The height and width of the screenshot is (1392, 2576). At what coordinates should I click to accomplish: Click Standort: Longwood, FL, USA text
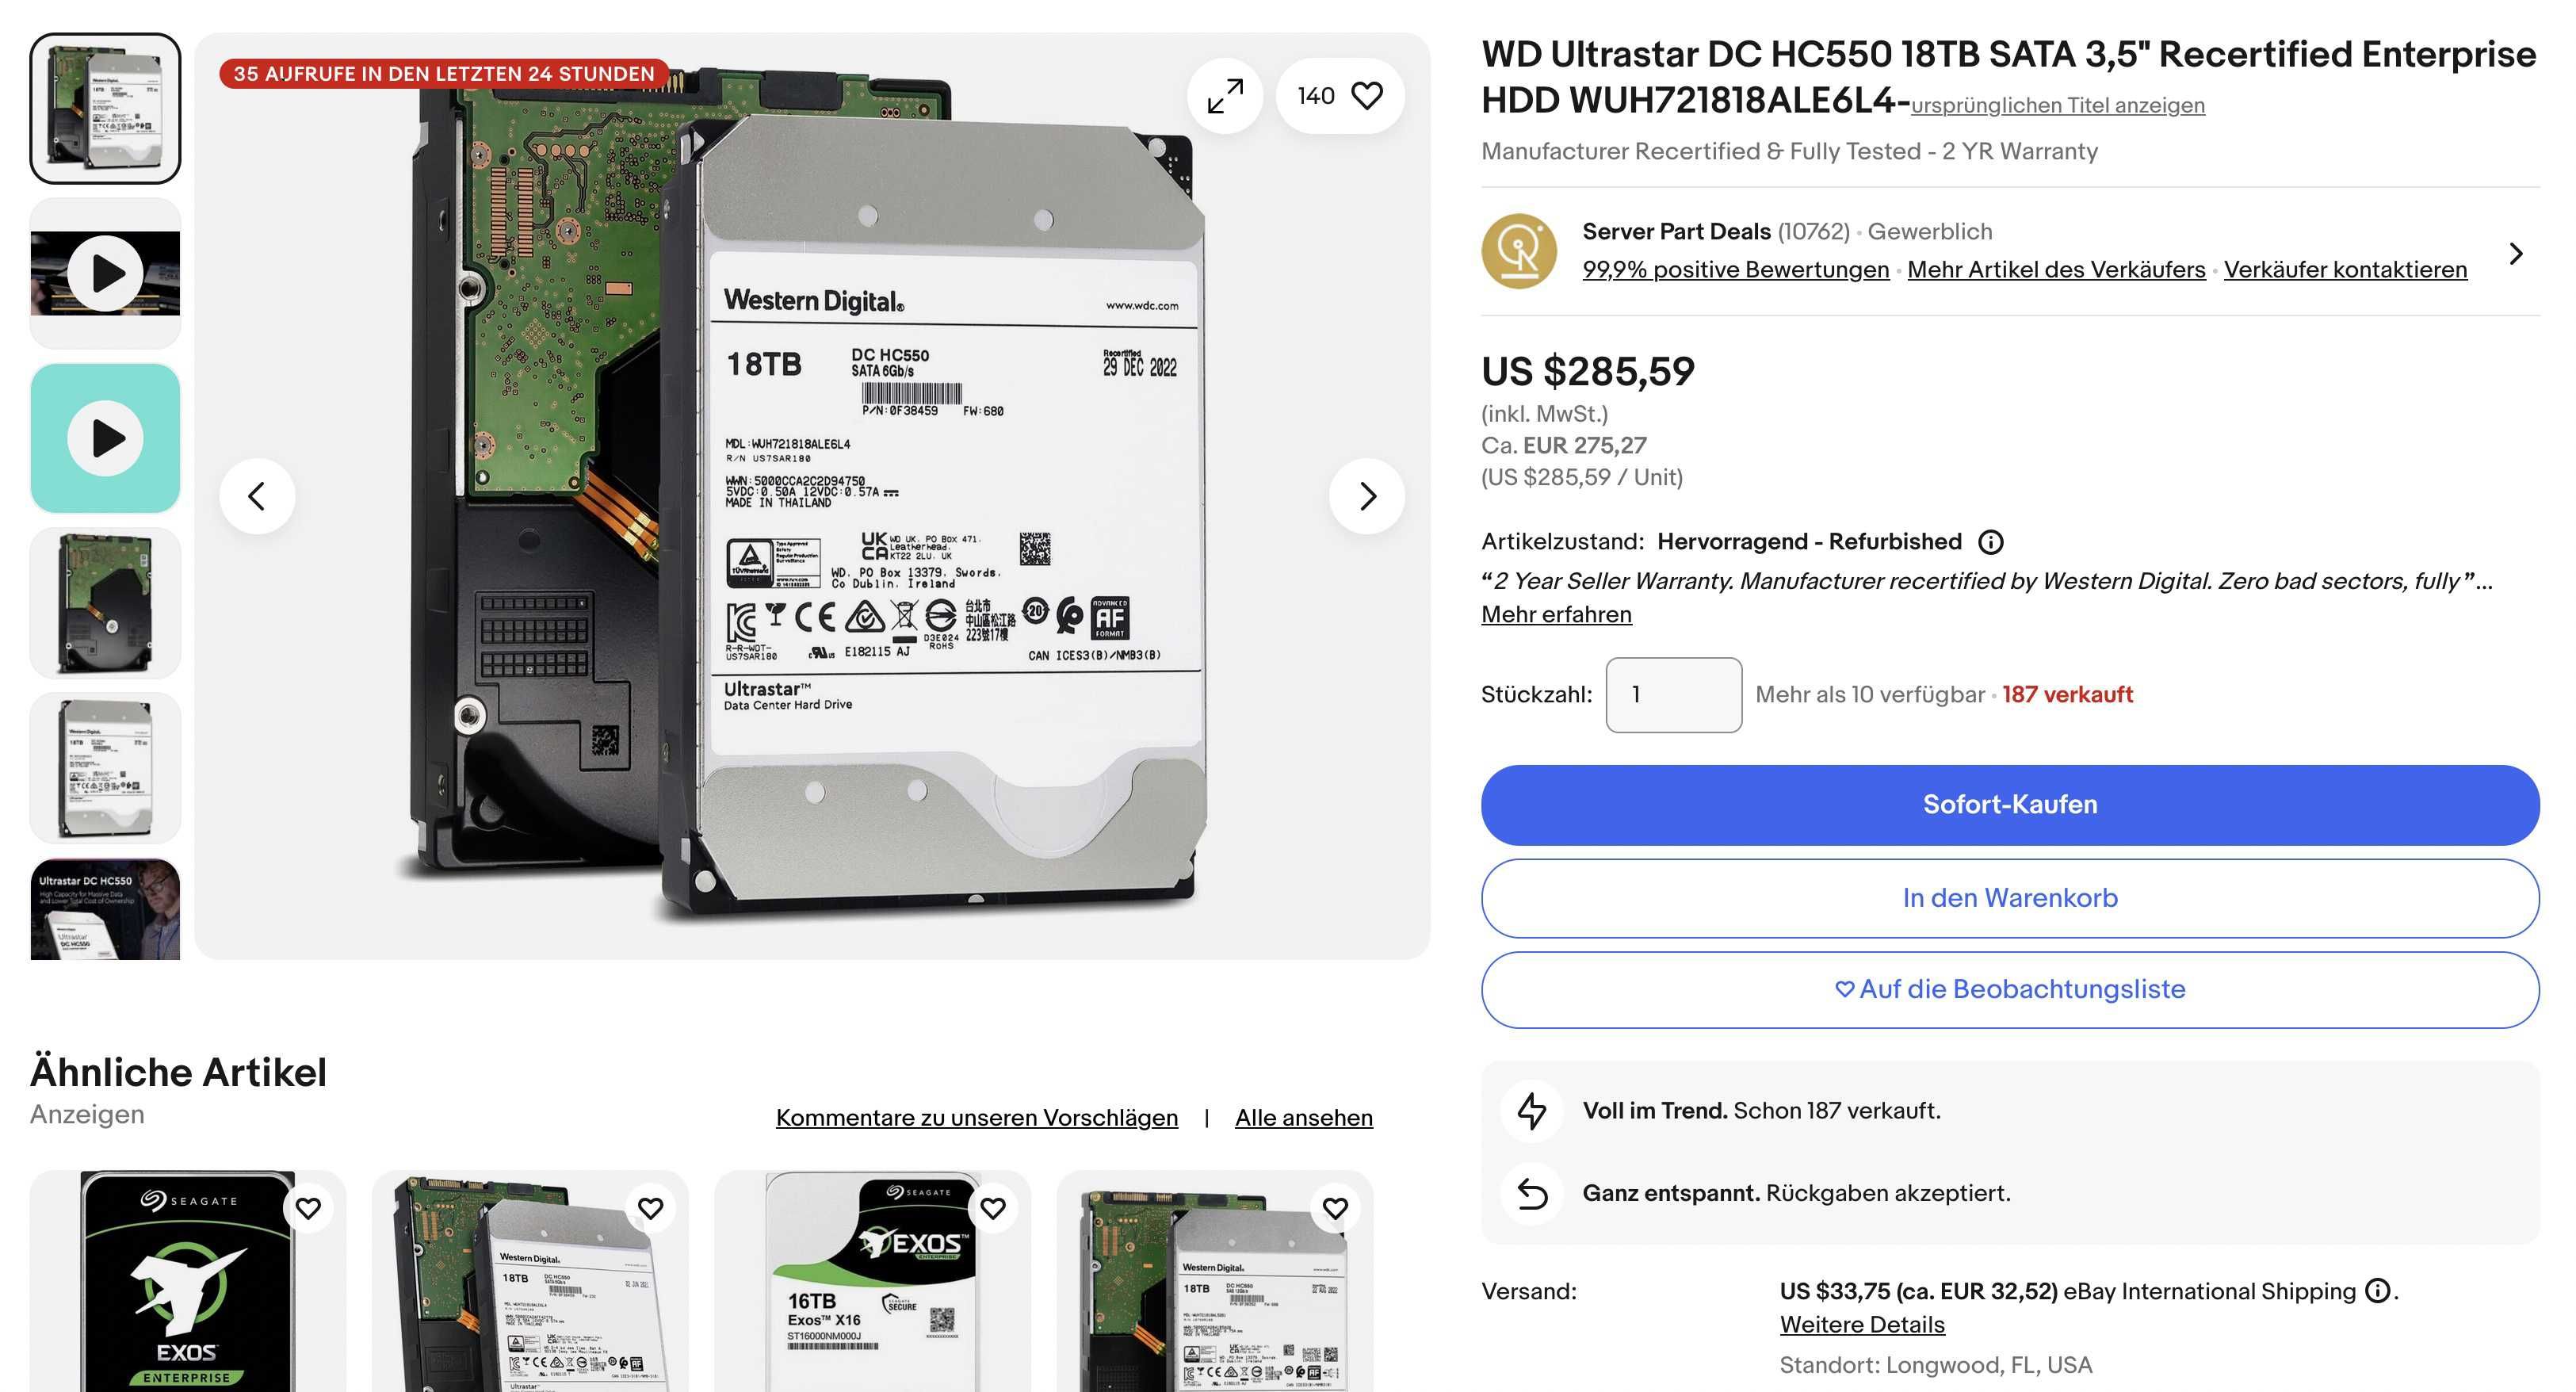click(1935, 1365)
